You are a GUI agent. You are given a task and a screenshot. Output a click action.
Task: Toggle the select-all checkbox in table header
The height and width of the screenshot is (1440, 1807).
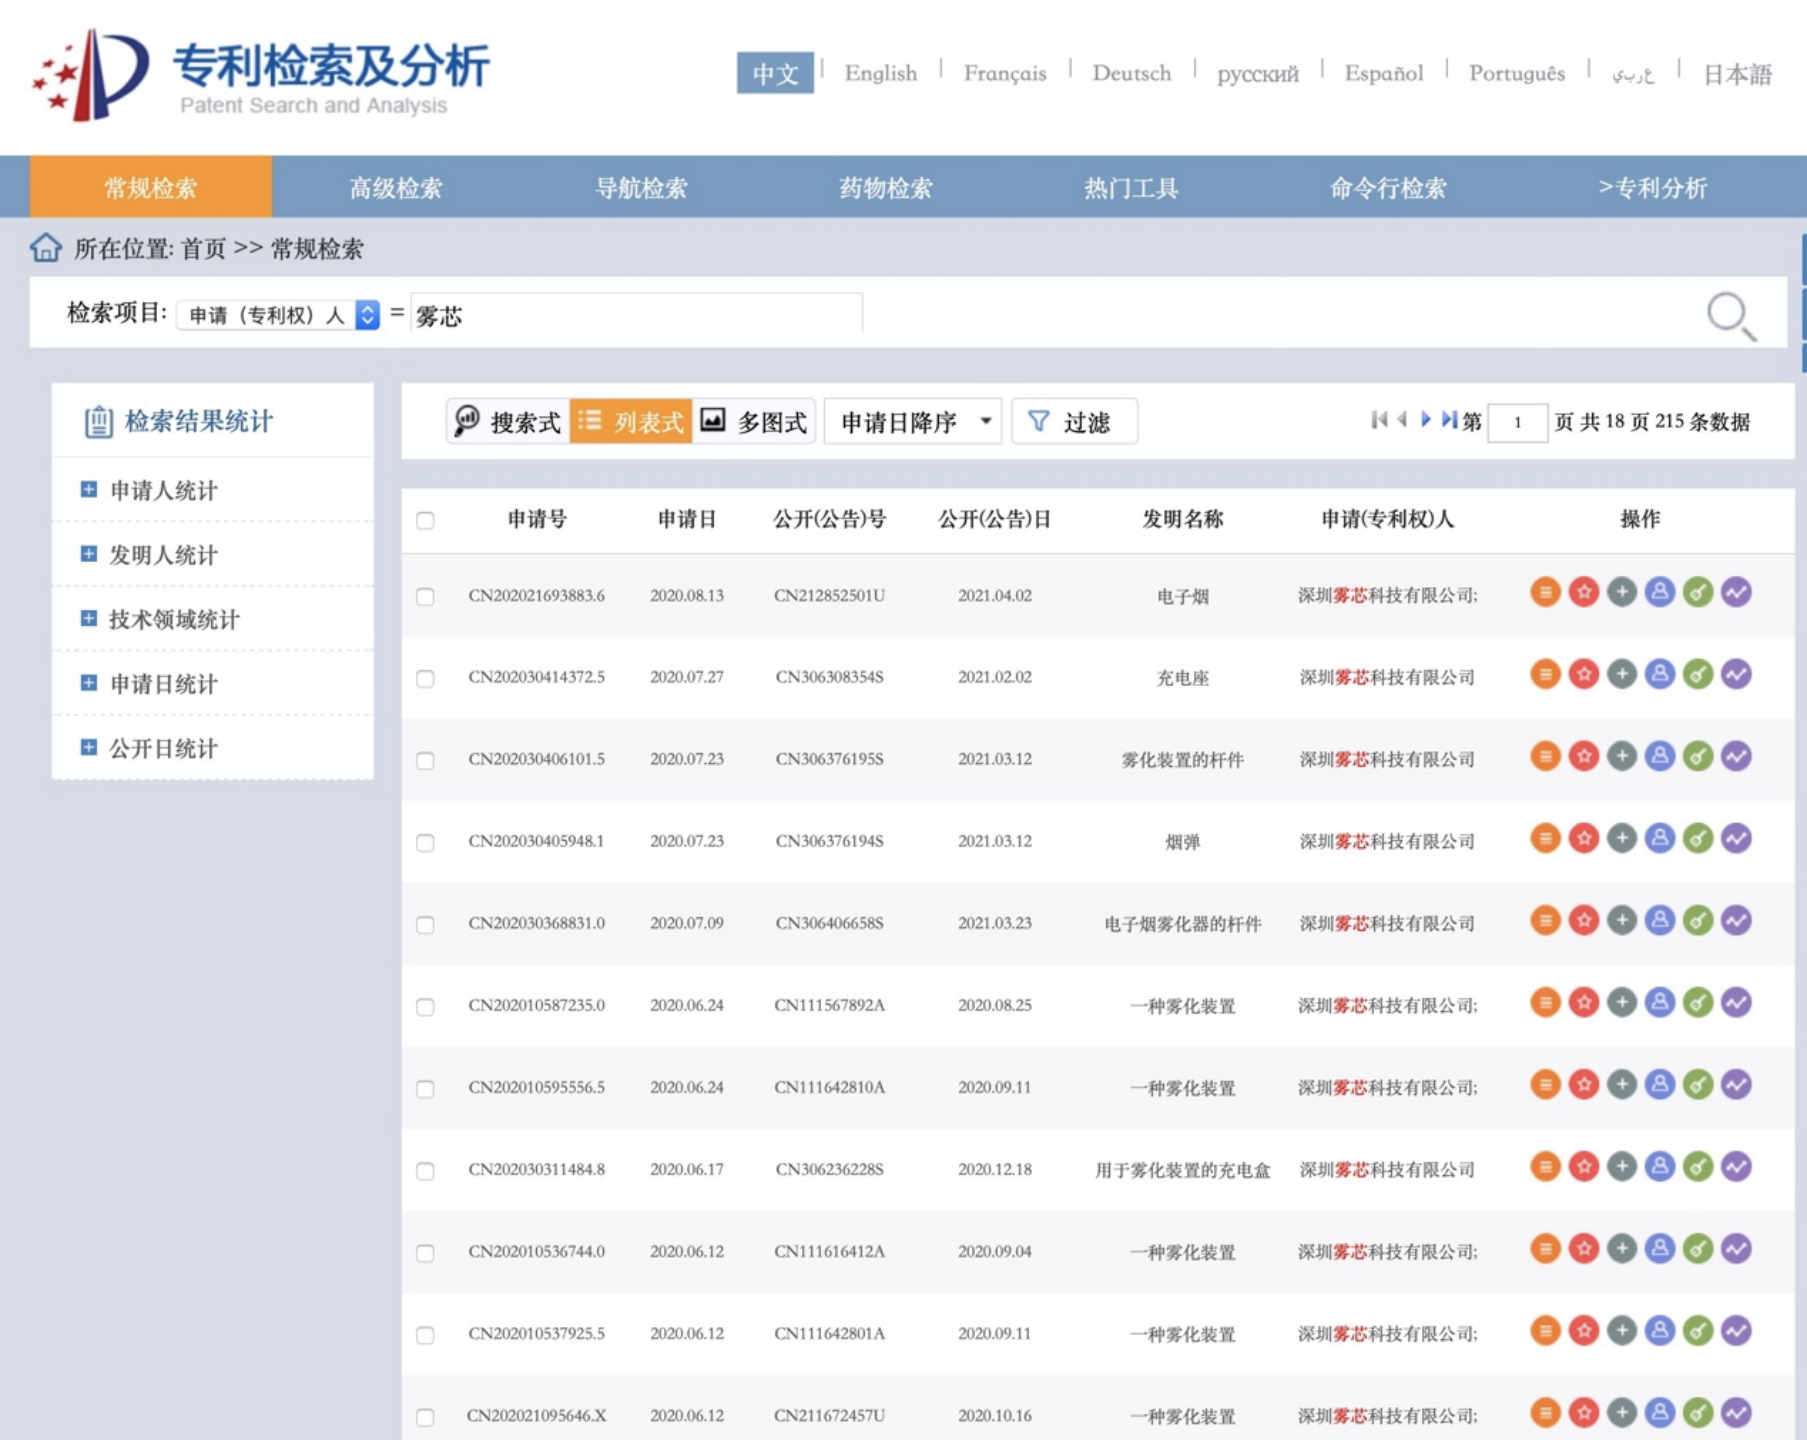click(x=425, y=520)
